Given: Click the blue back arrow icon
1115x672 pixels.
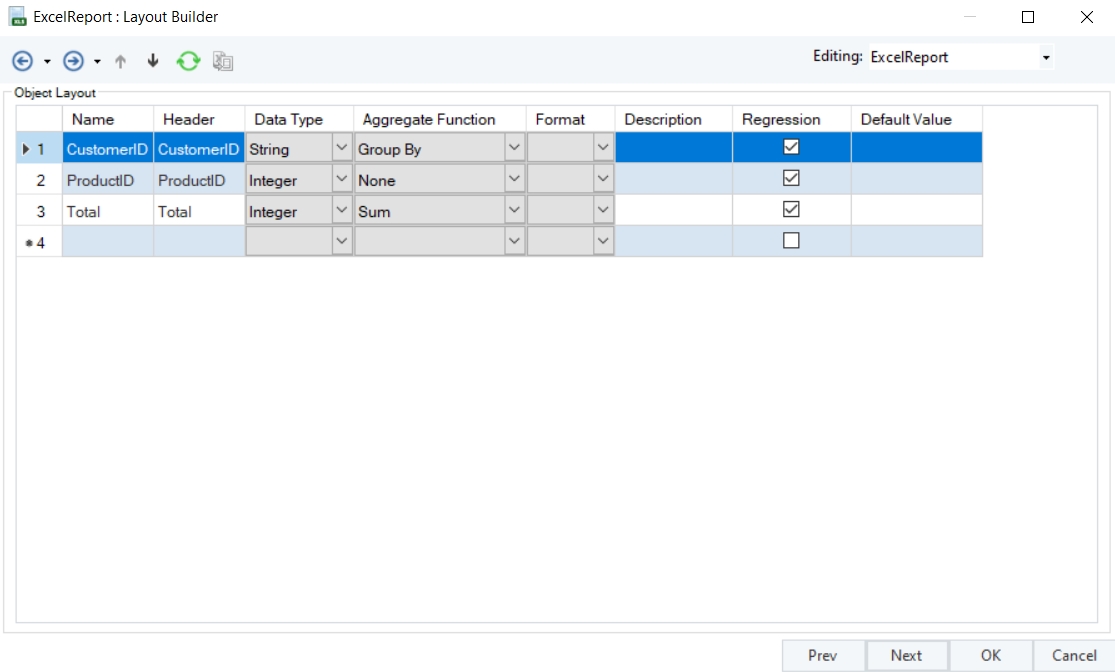Looking at the screenshot, I should 22,61.
